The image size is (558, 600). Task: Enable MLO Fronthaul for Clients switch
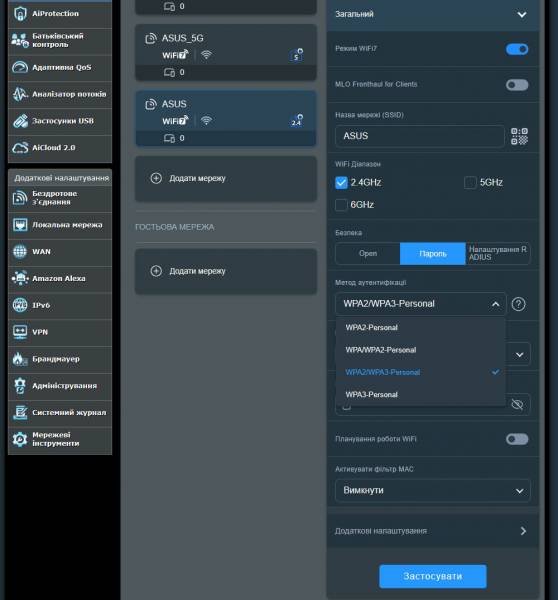[x=517, y=85]
